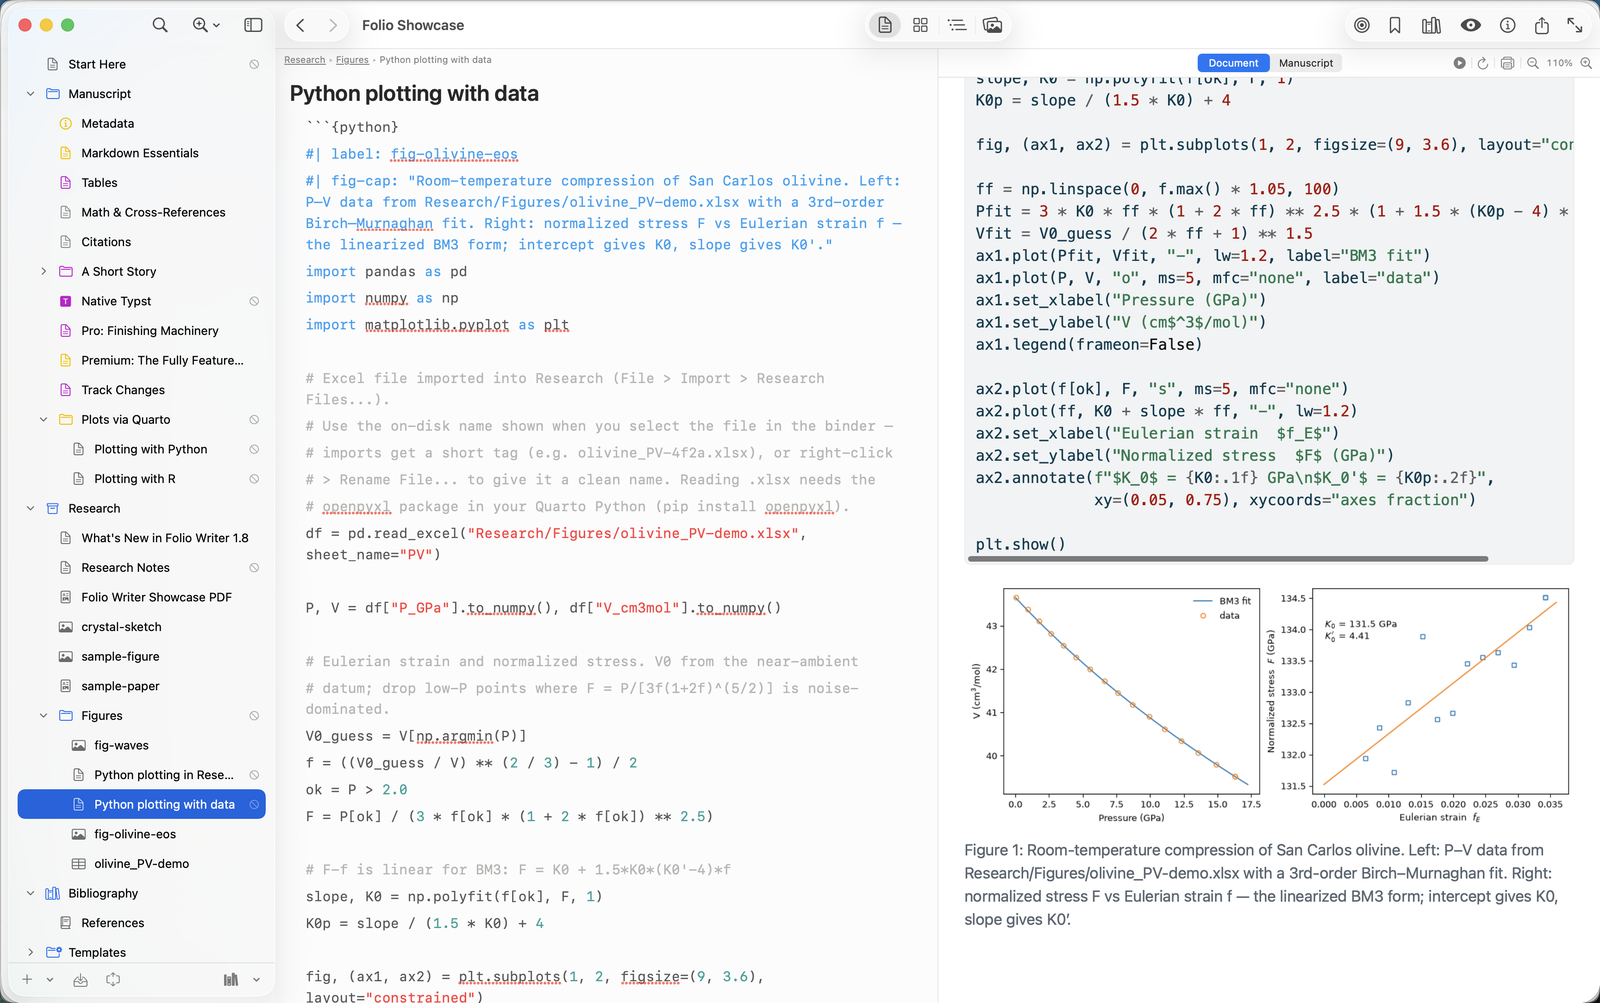Toggle the preview eye icon
The height and width of the screenshot is (1003, 1600).
(1471, 25)
